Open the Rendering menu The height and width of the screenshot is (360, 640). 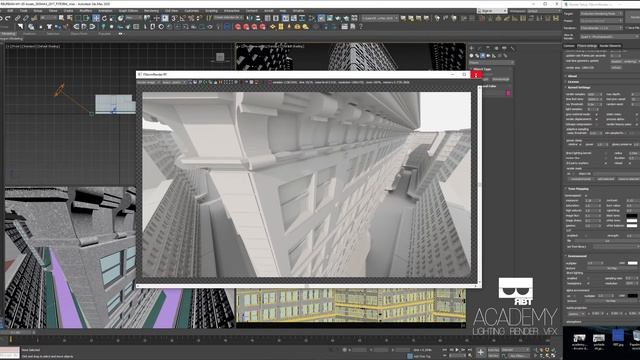(x=151, y=11)
